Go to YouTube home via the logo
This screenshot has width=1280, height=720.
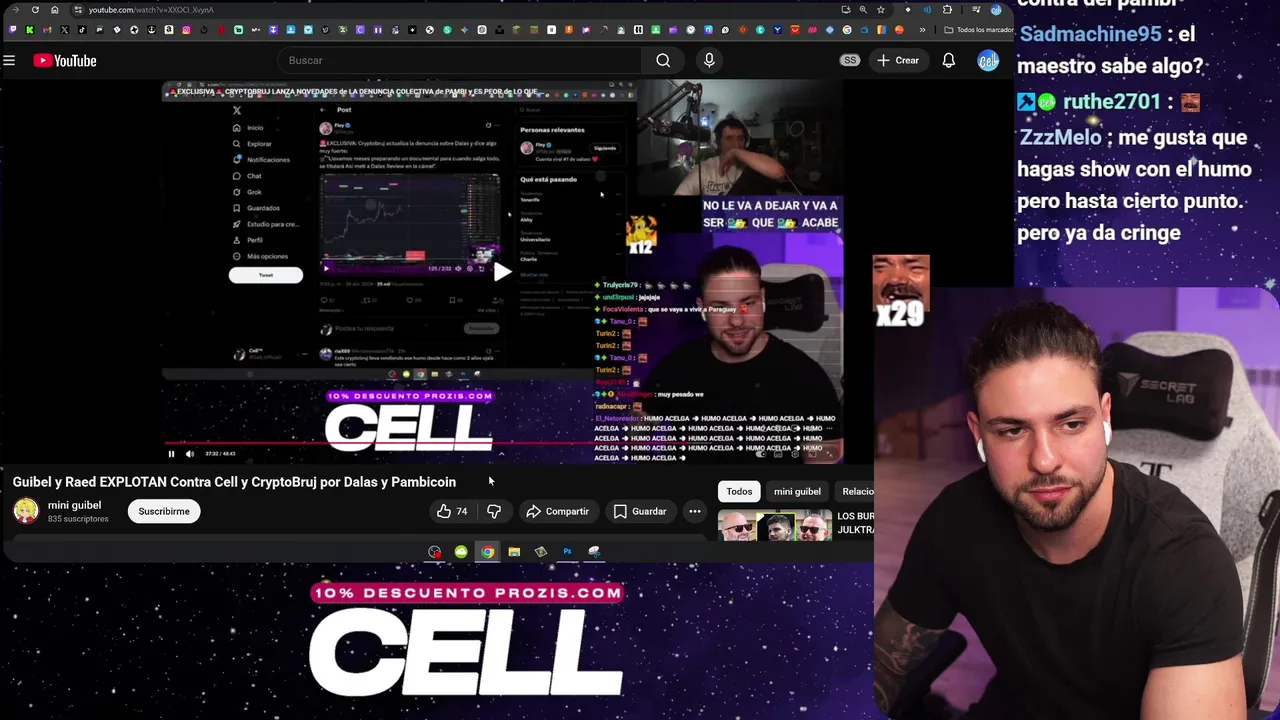65,61
